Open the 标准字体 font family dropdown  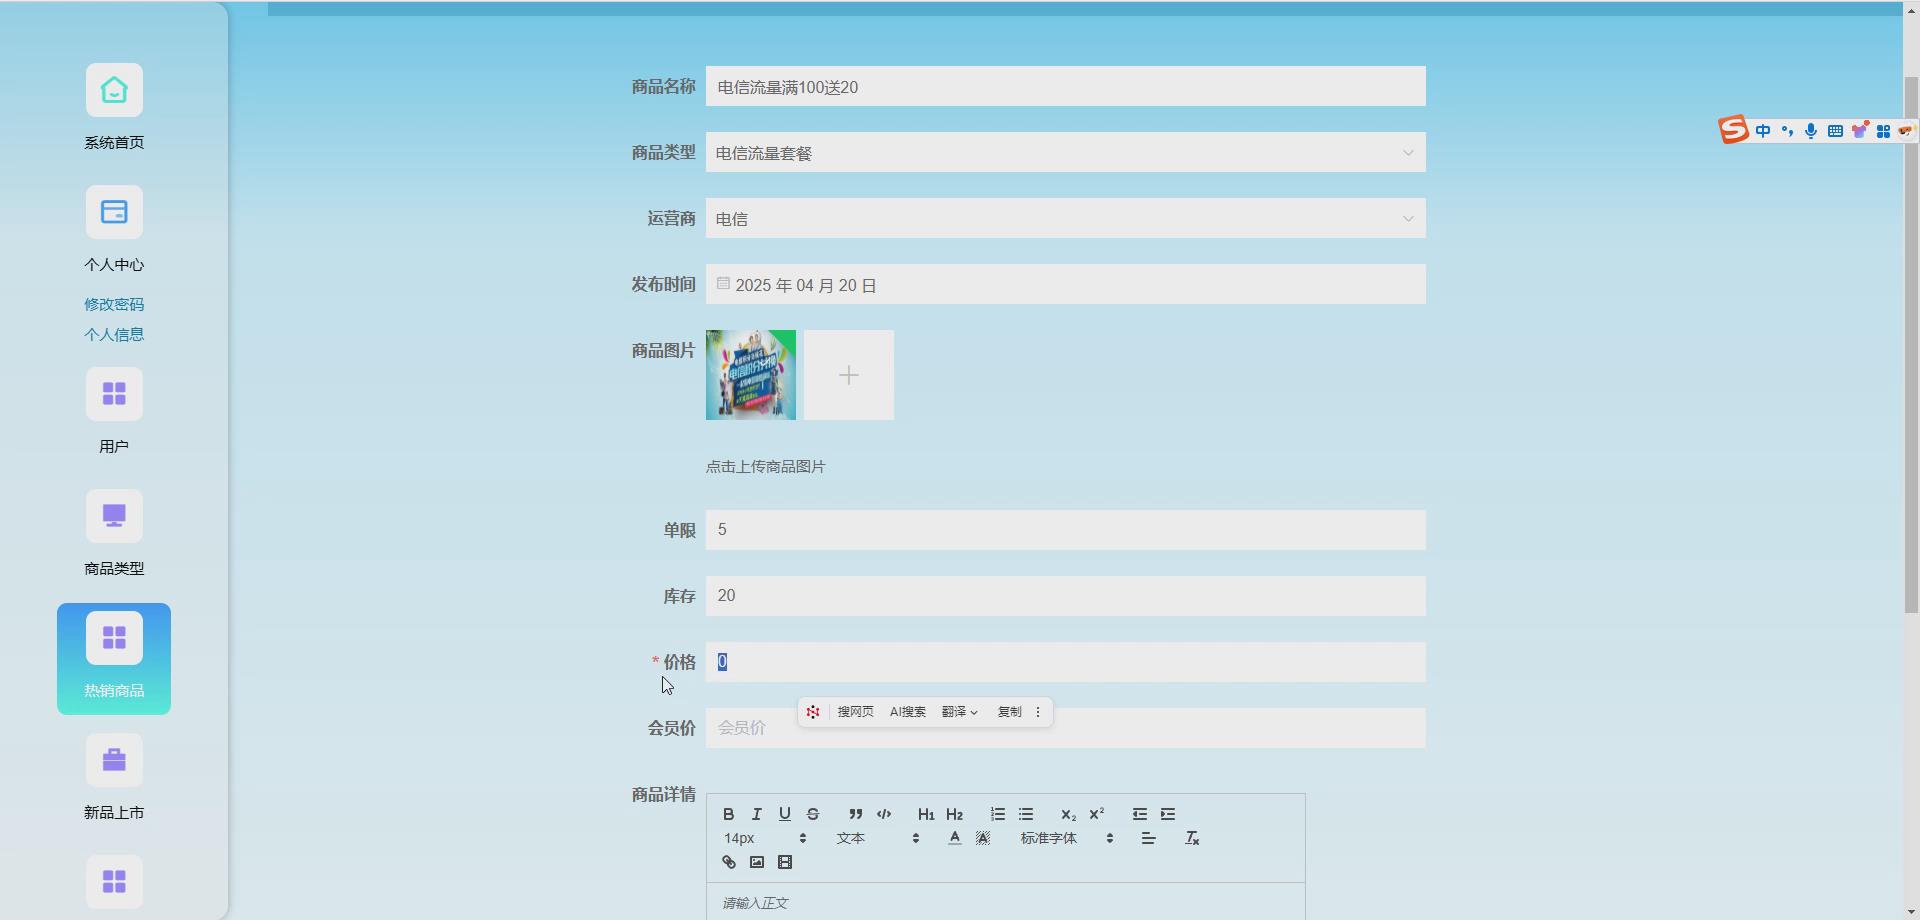point(1067,838)
